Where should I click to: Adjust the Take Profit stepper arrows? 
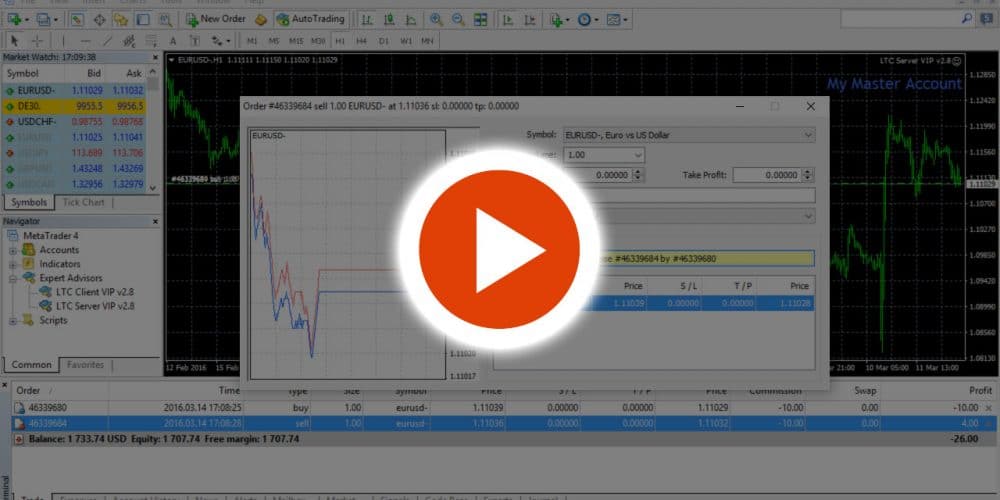coord(808,175)
